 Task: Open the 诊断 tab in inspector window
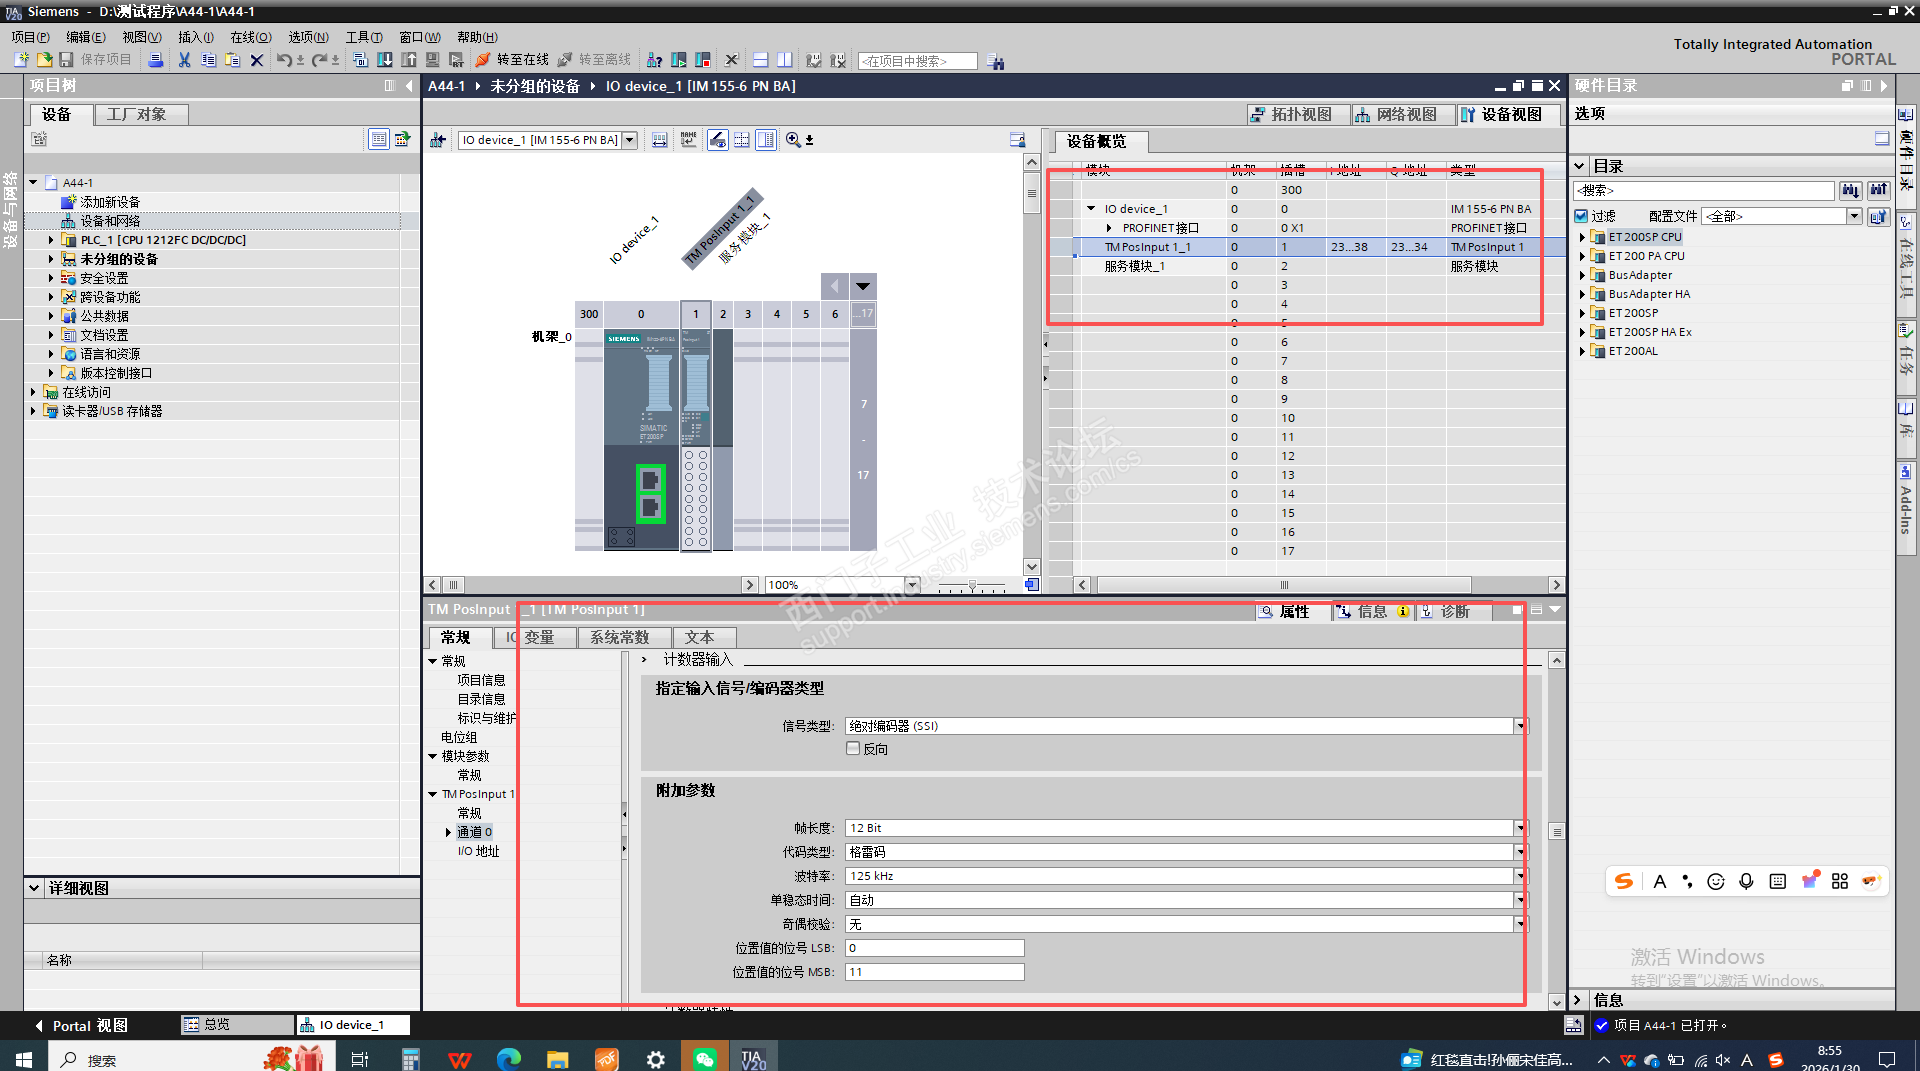pyautogui.click(x=1455, y=611)
